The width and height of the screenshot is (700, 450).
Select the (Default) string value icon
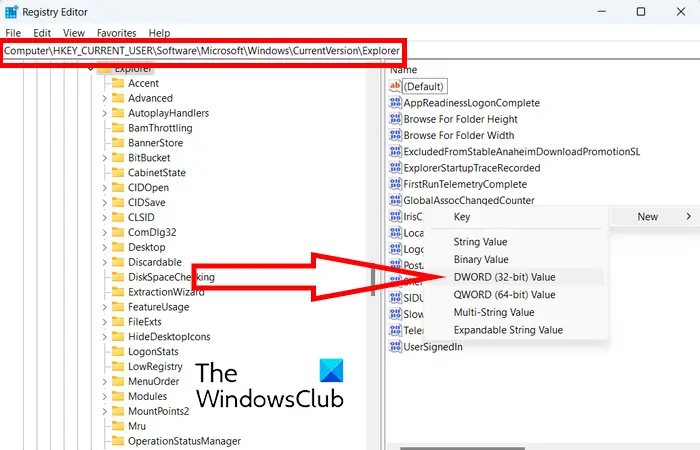coord(395,86)
